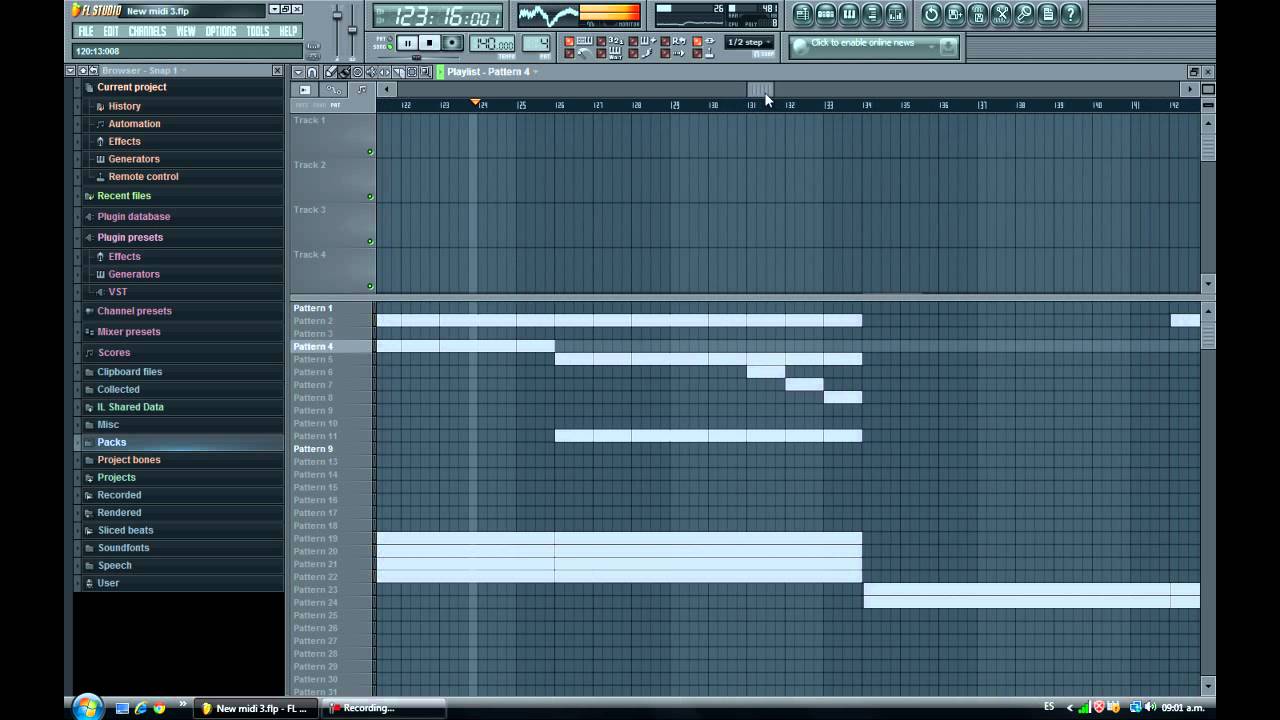Open the 1/2 step snap dropdown
1280x720 pixels.
(748, 42)
